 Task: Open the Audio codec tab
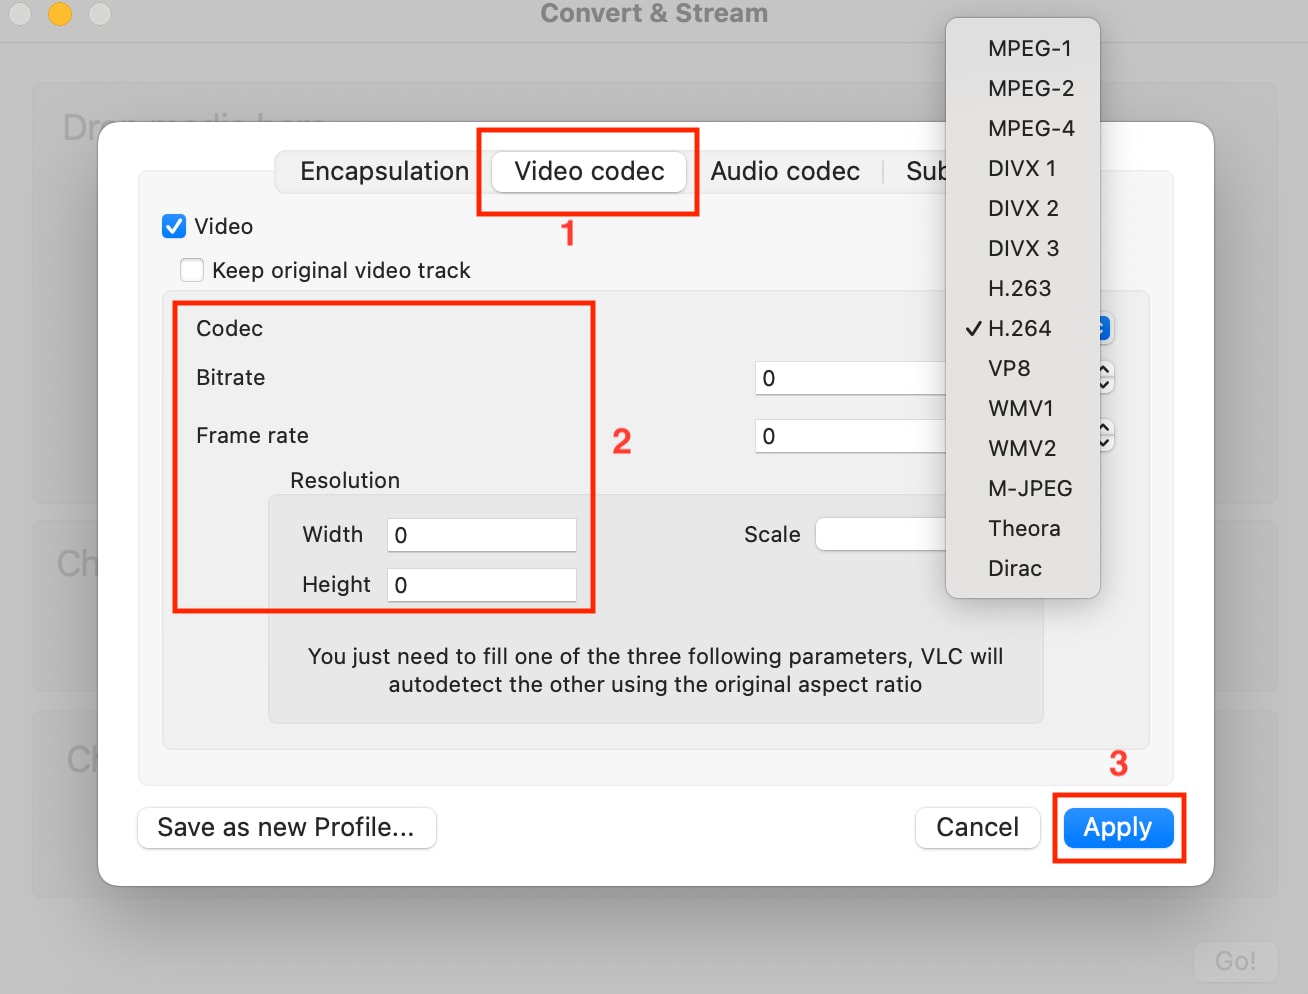pos(785,171)
